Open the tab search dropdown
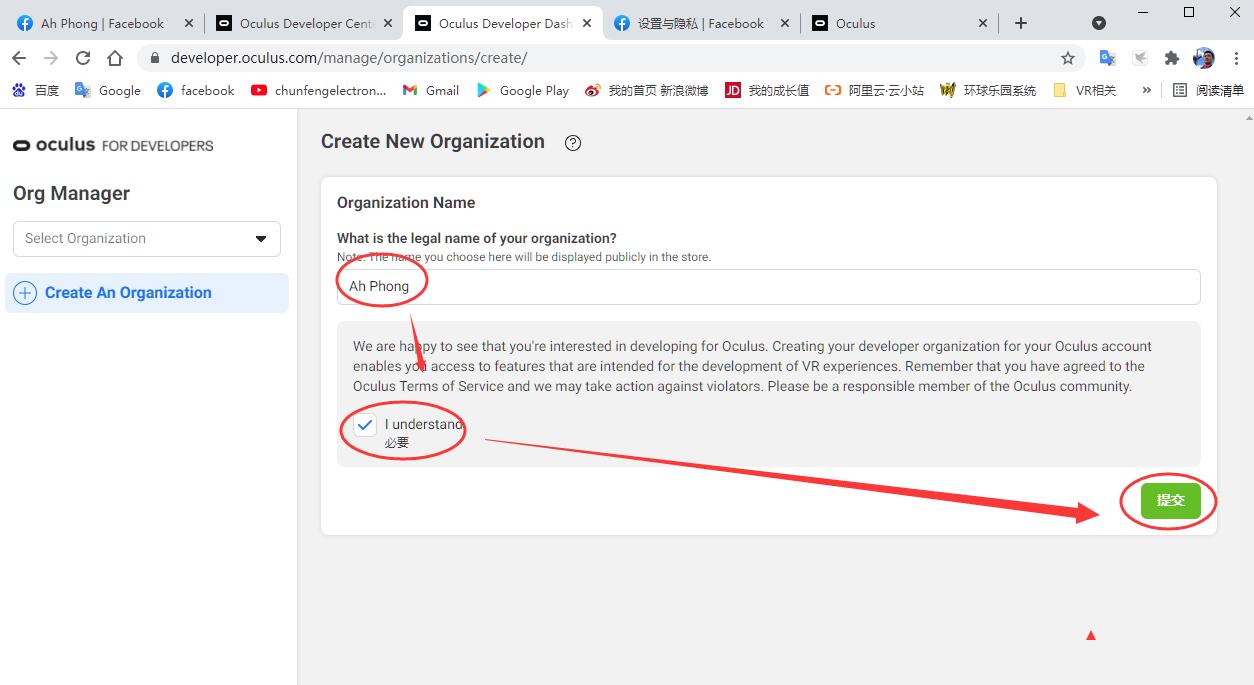1254x685 pixels. 1099,23
